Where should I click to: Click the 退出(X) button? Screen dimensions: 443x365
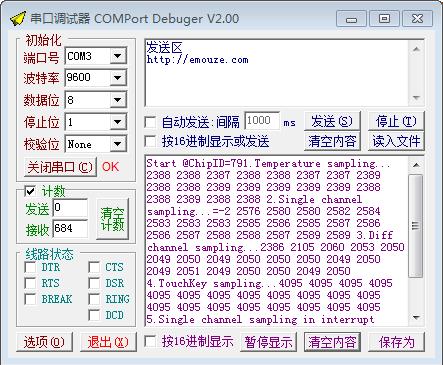click(108, 342)
